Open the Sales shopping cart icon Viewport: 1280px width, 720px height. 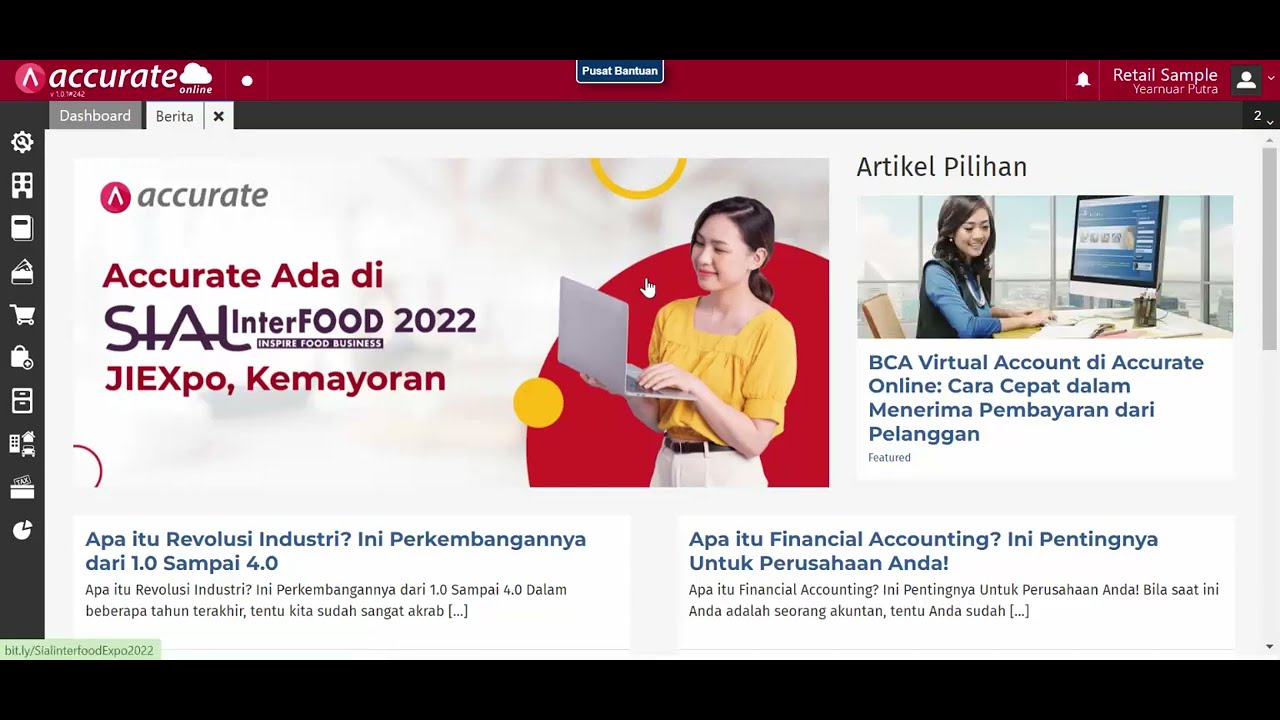point(22,315)
